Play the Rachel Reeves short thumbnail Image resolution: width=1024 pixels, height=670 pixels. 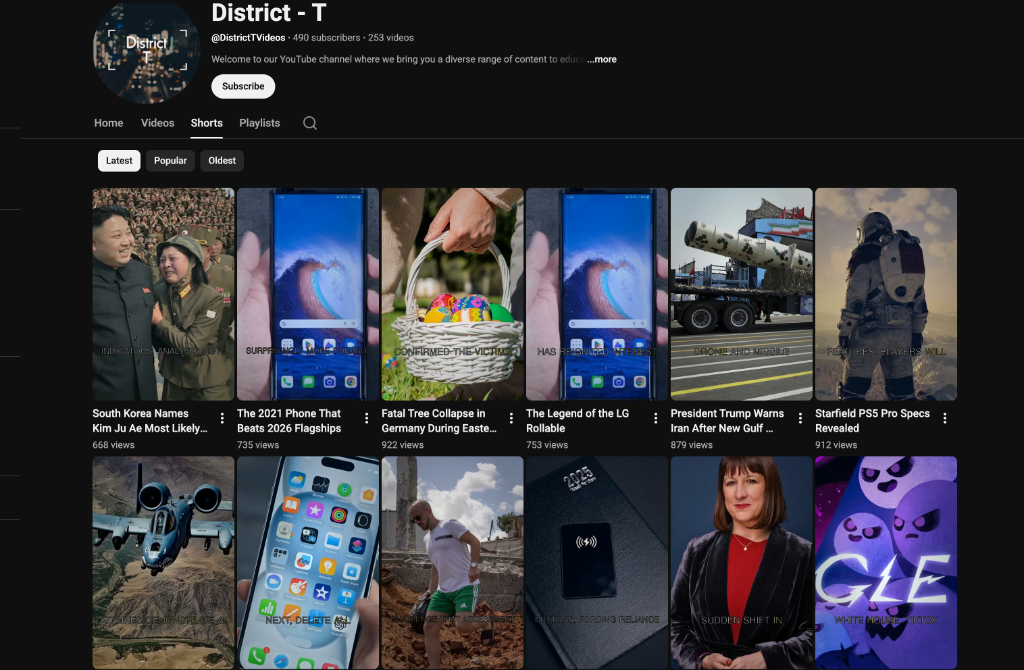[x=741, y=562]
